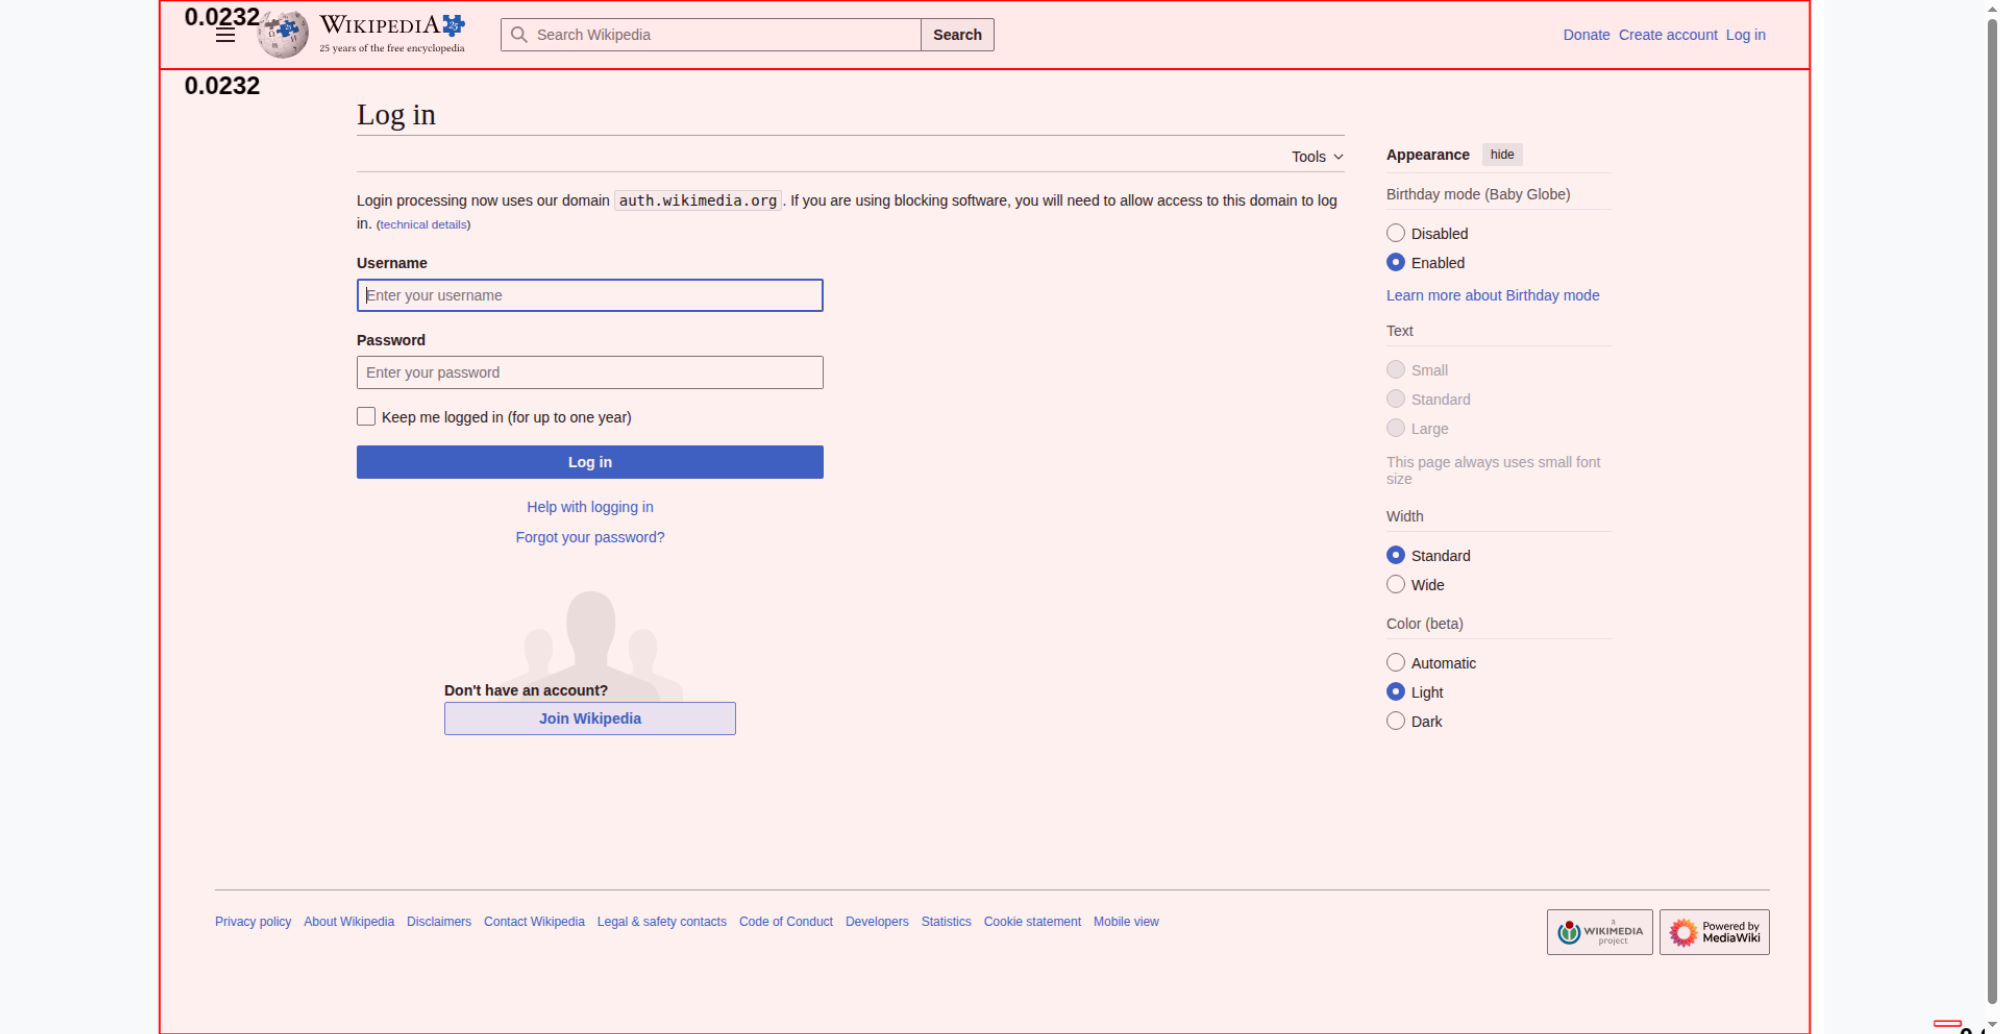Image resolution: width=2000 pixels, height=1034 pixels.
Task: Select Automatic color mode
Action: pos(1396,663)
